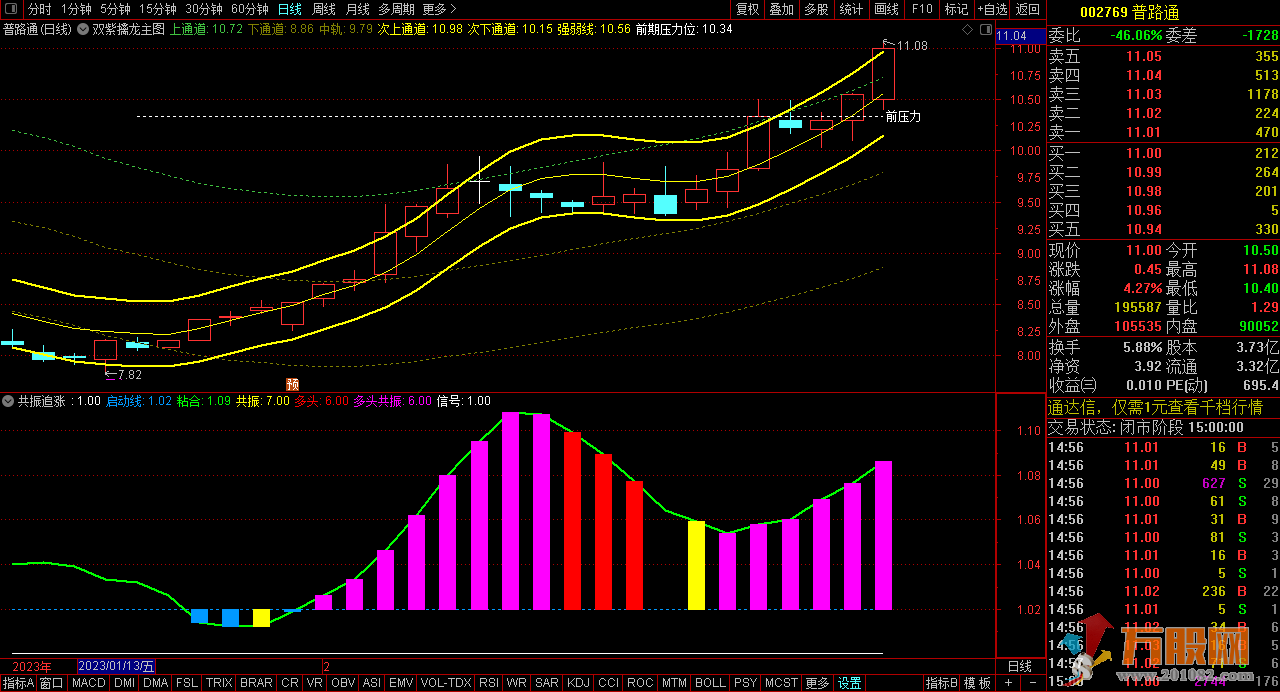The image size is (1280, 692).
Task: Apply the CR indicator
Action: [x=290, y=683]
